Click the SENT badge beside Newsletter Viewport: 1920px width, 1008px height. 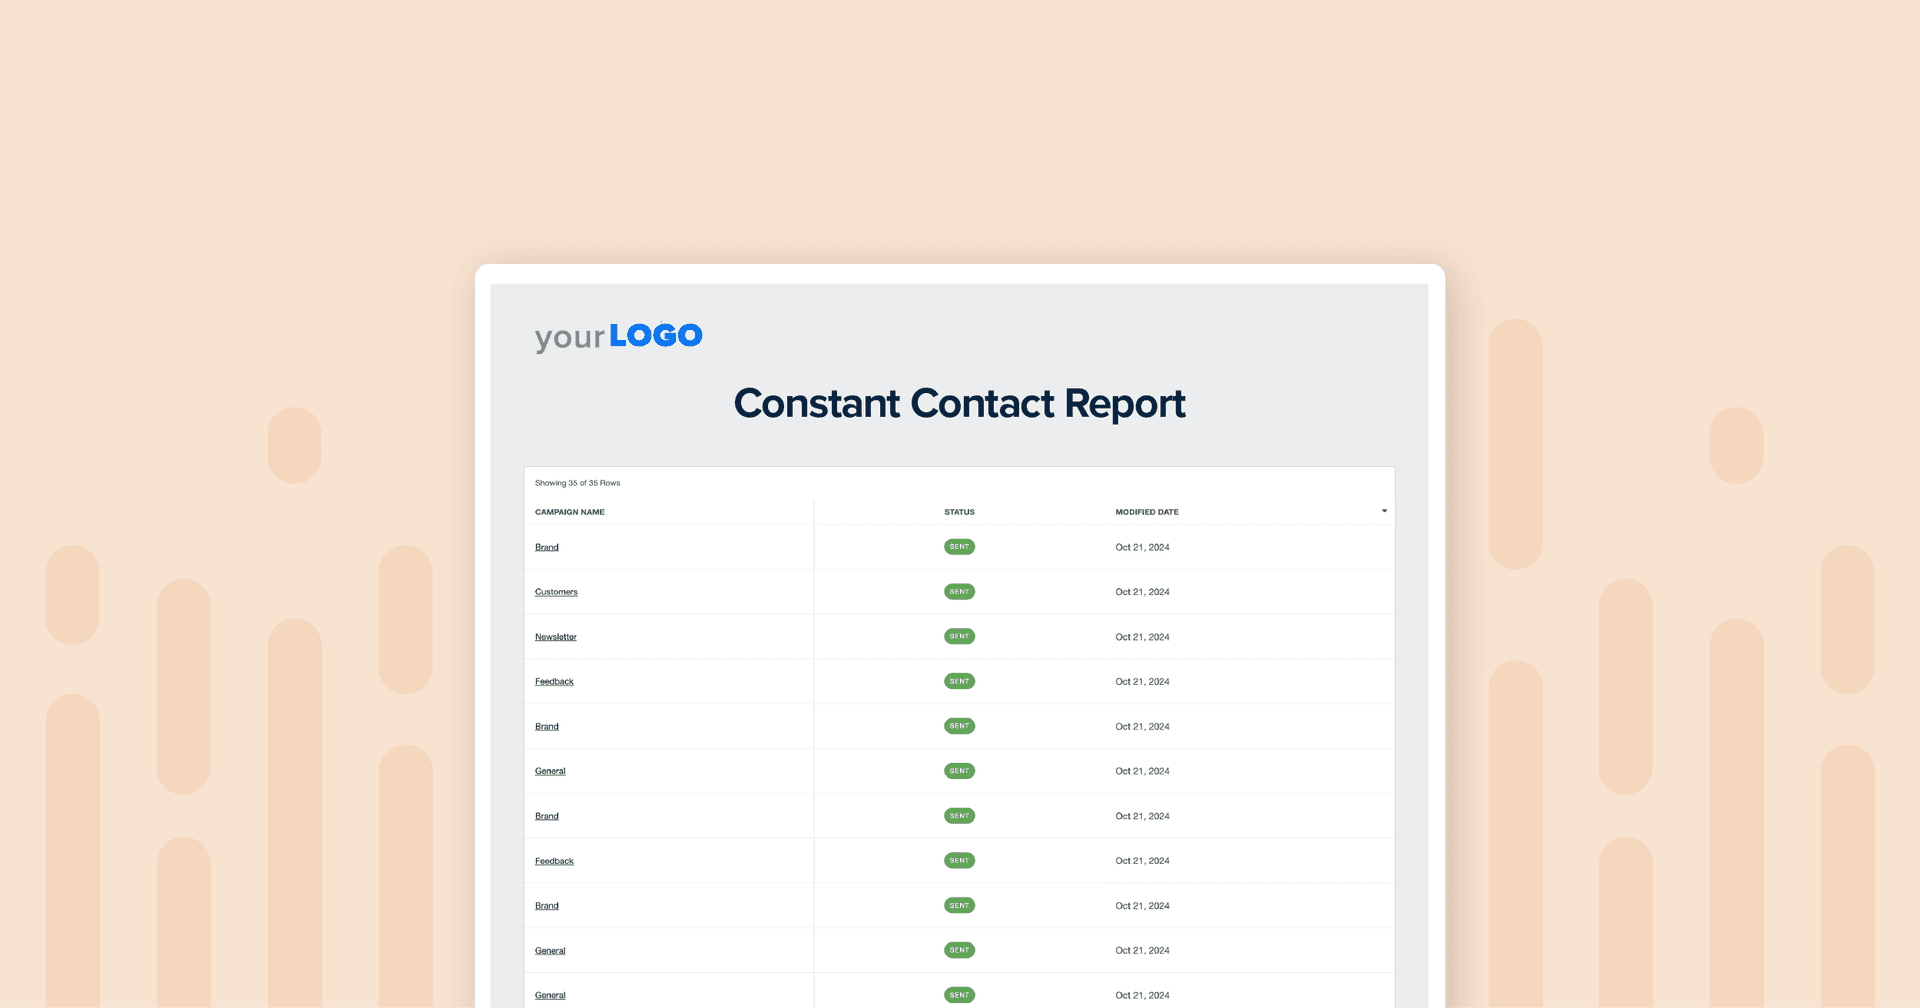click(959, 636)
